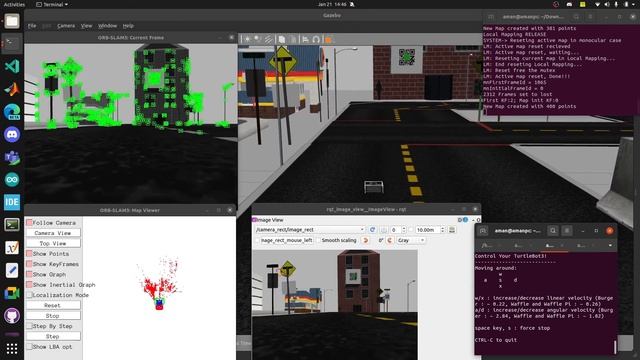Click the Gazebo snap tool icon

tap(316, 39)
